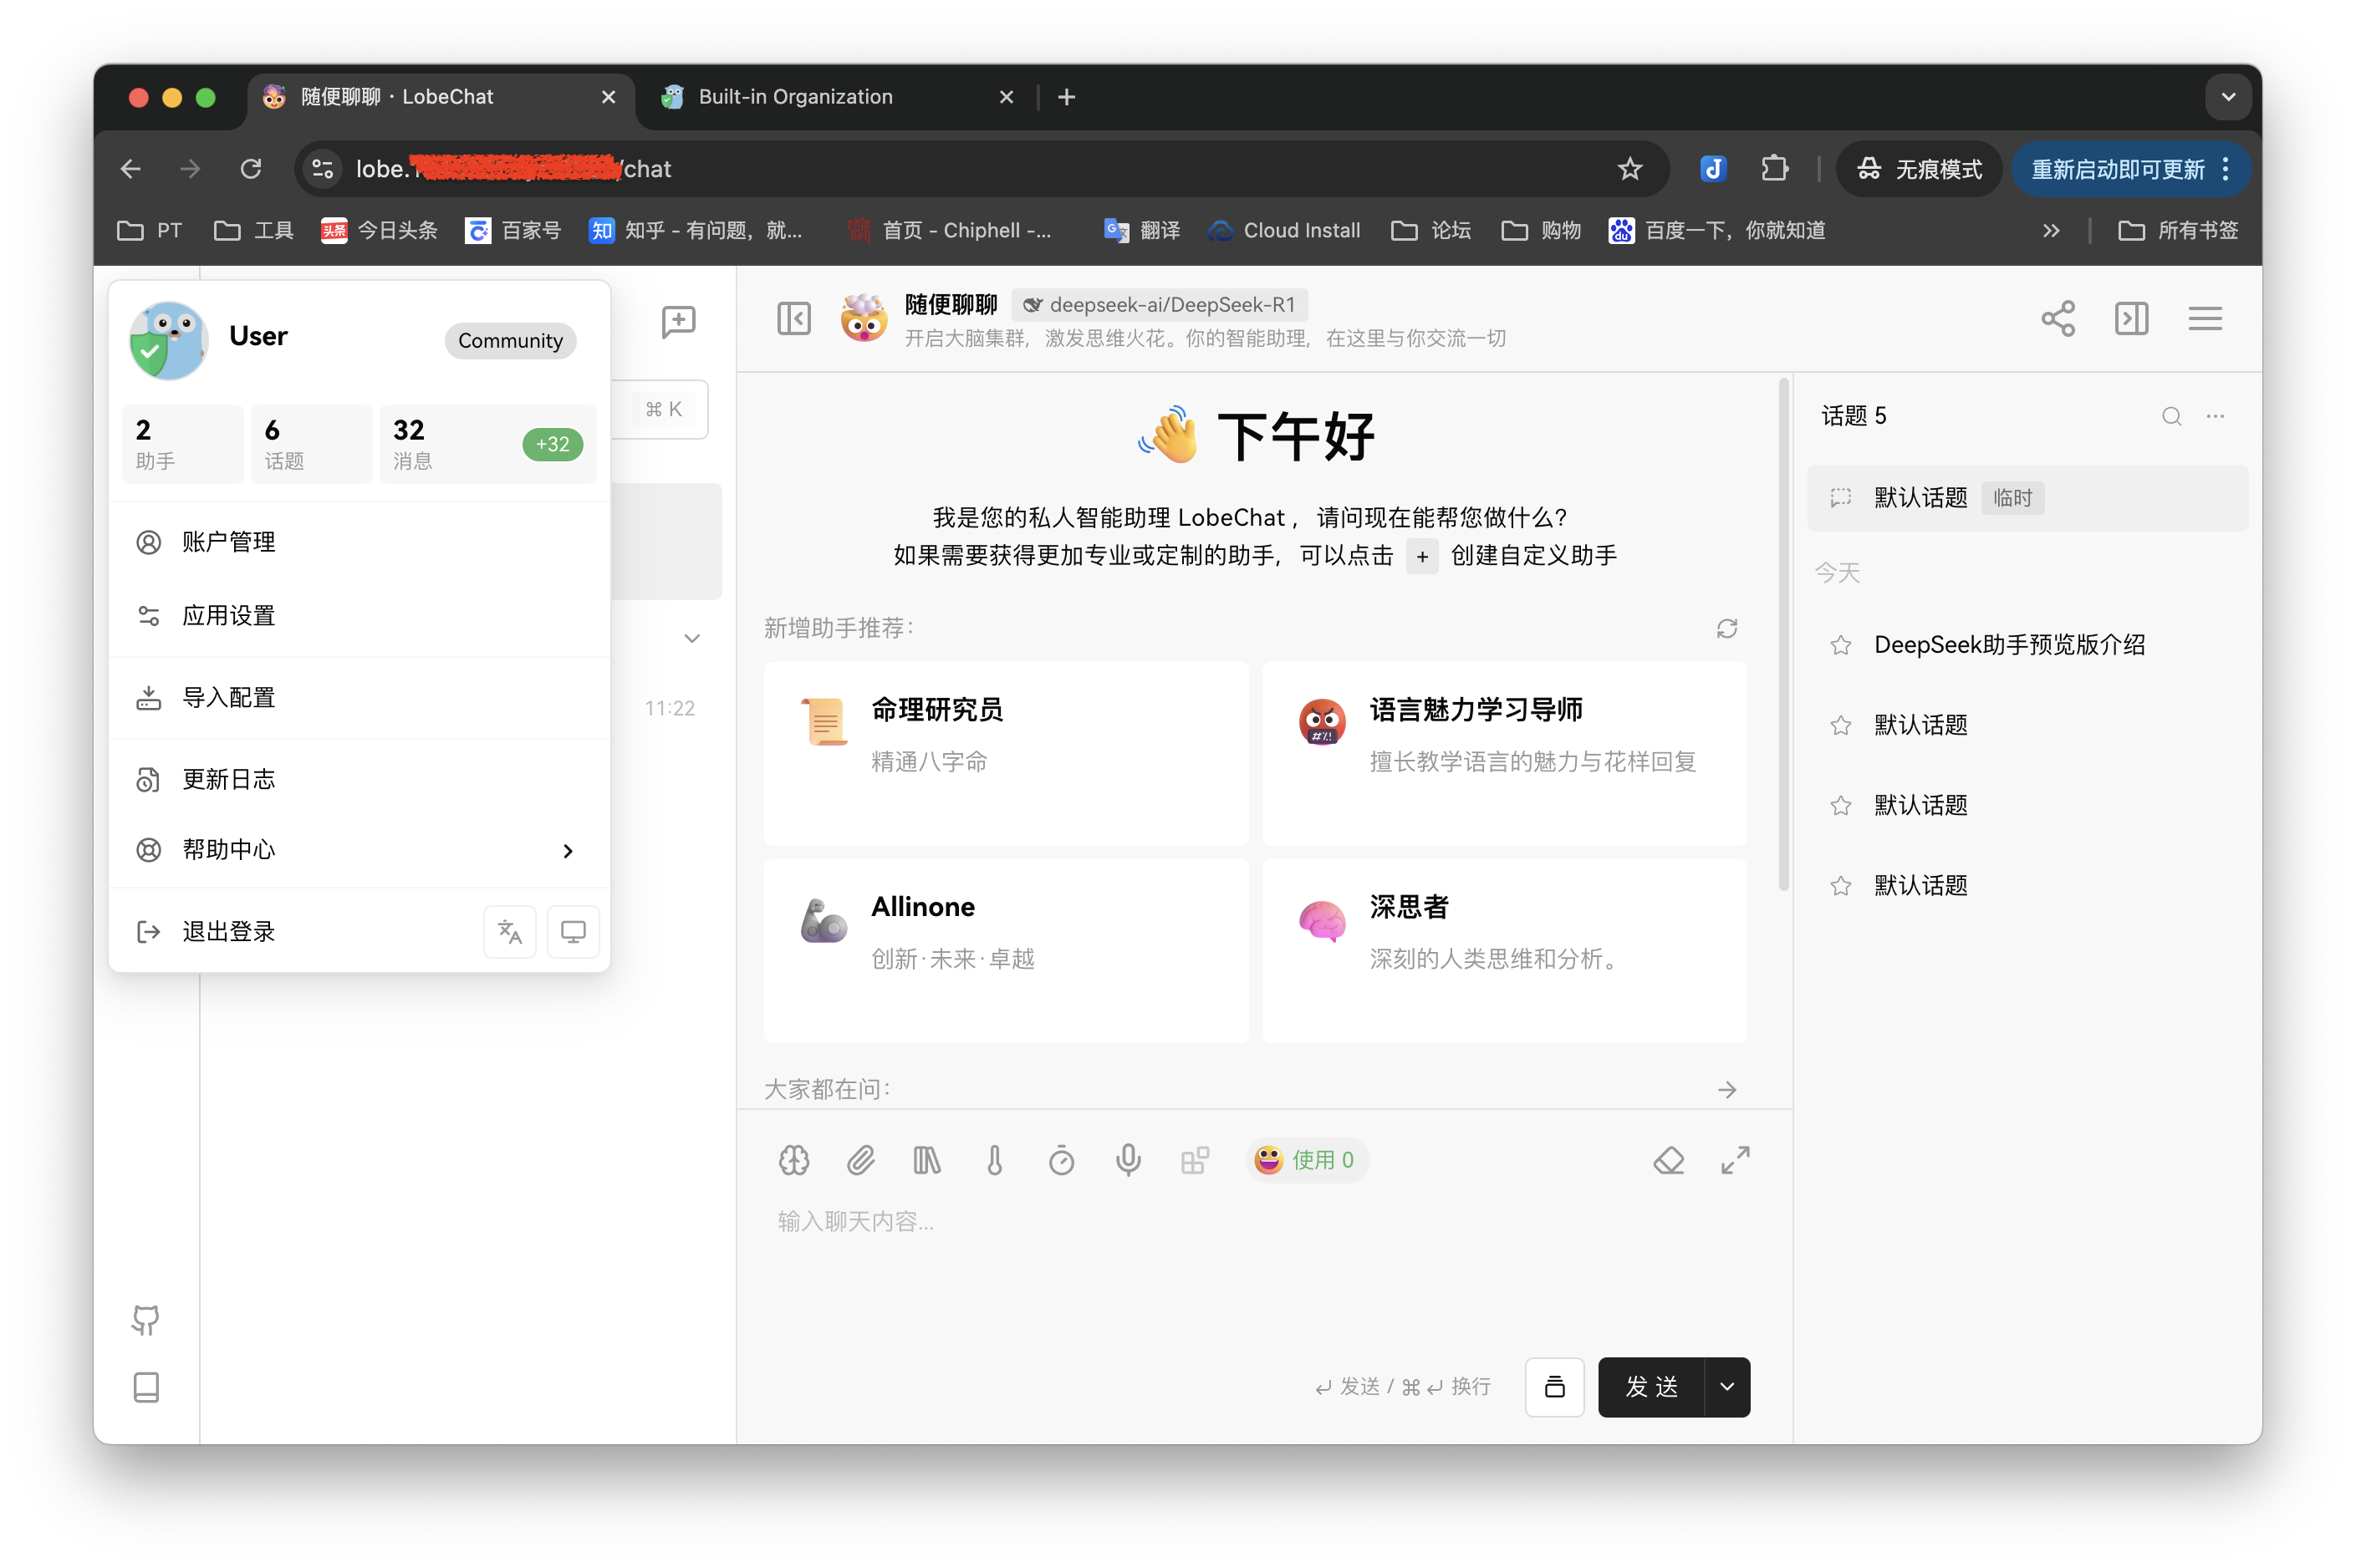Click the 32 消息 stat tile
This screenshot has width=2356, height=1568.
click(488, 444)
